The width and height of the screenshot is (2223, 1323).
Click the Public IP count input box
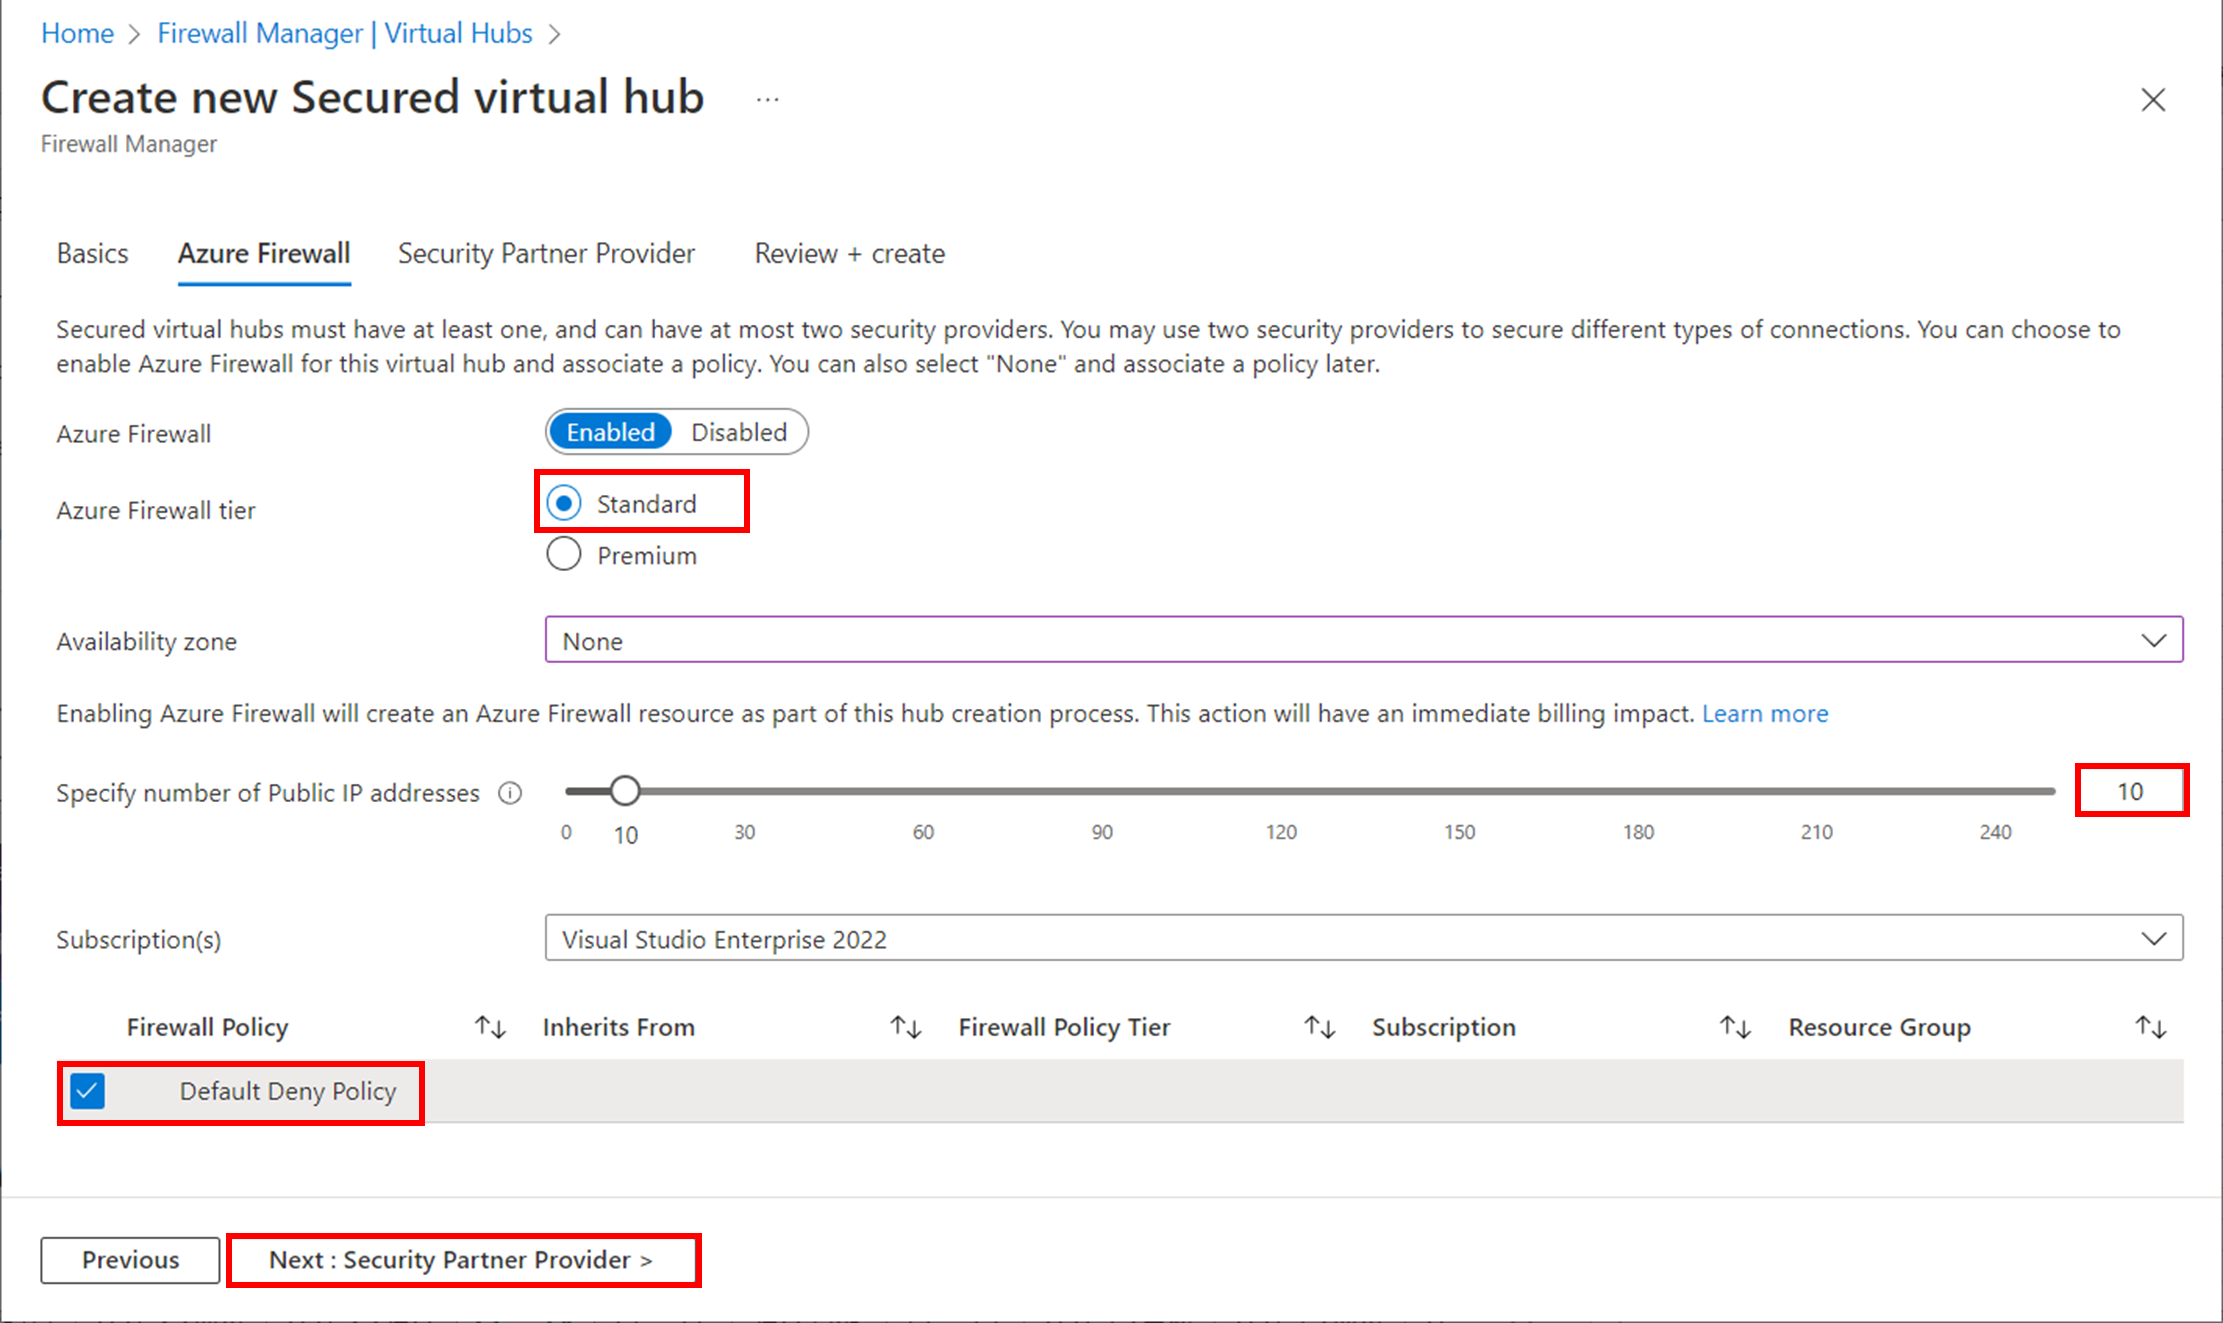[x=2130, y=791]
